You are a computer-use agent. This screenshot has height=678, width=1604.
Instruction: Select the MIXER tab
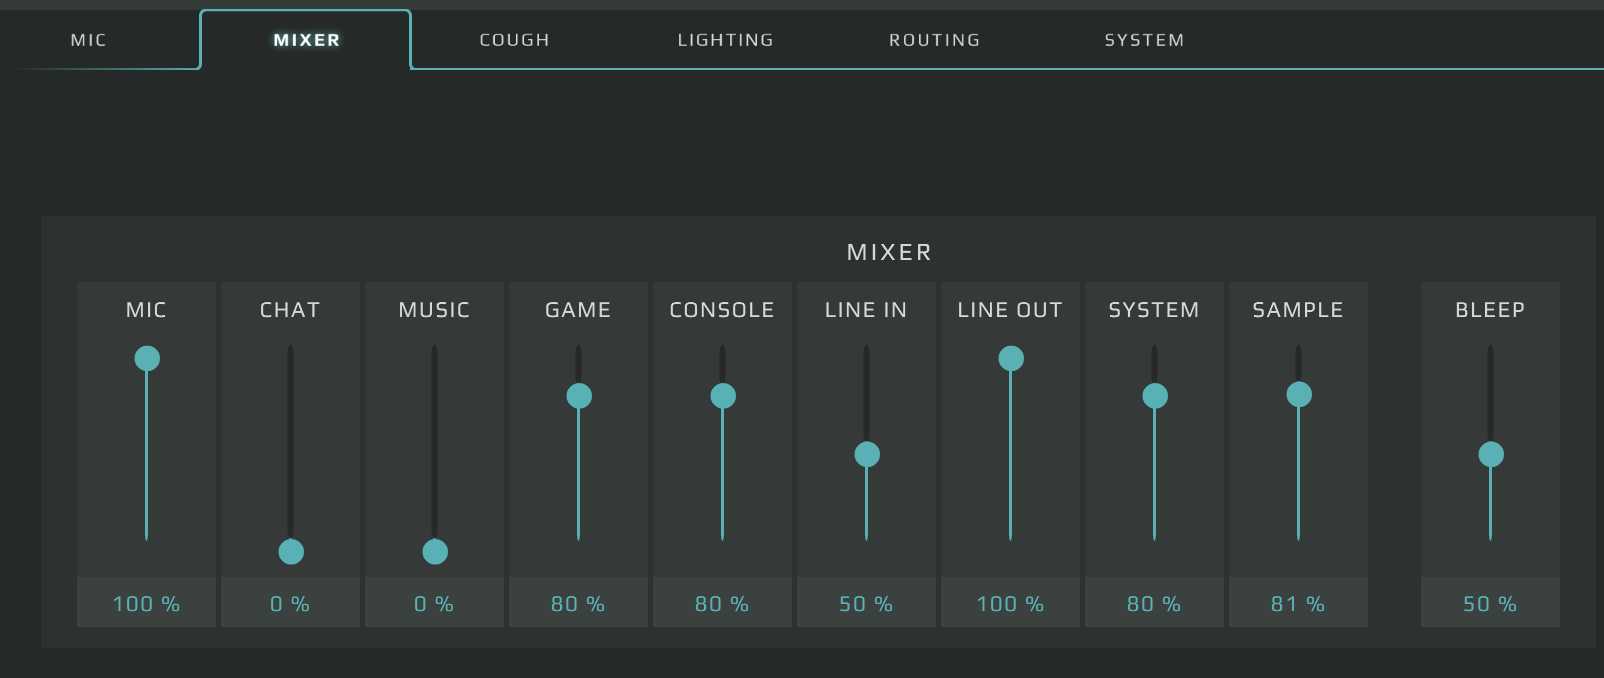click(x=306, y=40)
